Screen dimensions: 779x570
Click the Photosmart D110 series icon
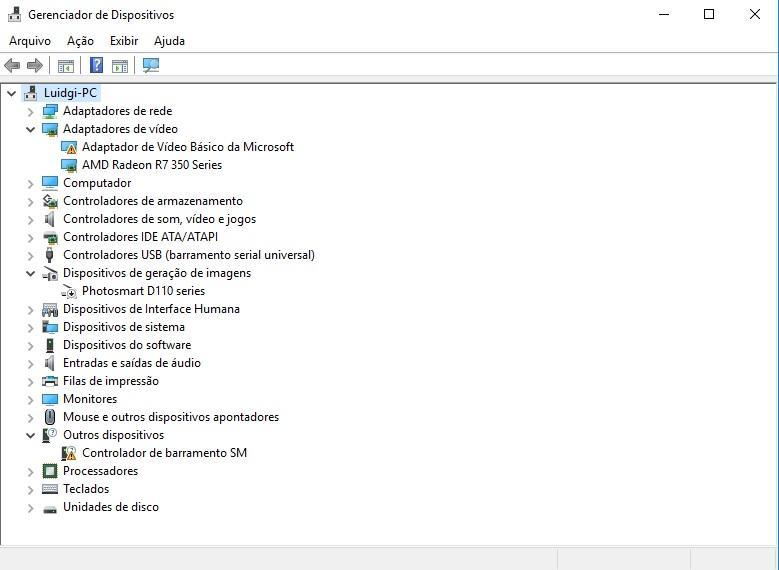point(69,291)
